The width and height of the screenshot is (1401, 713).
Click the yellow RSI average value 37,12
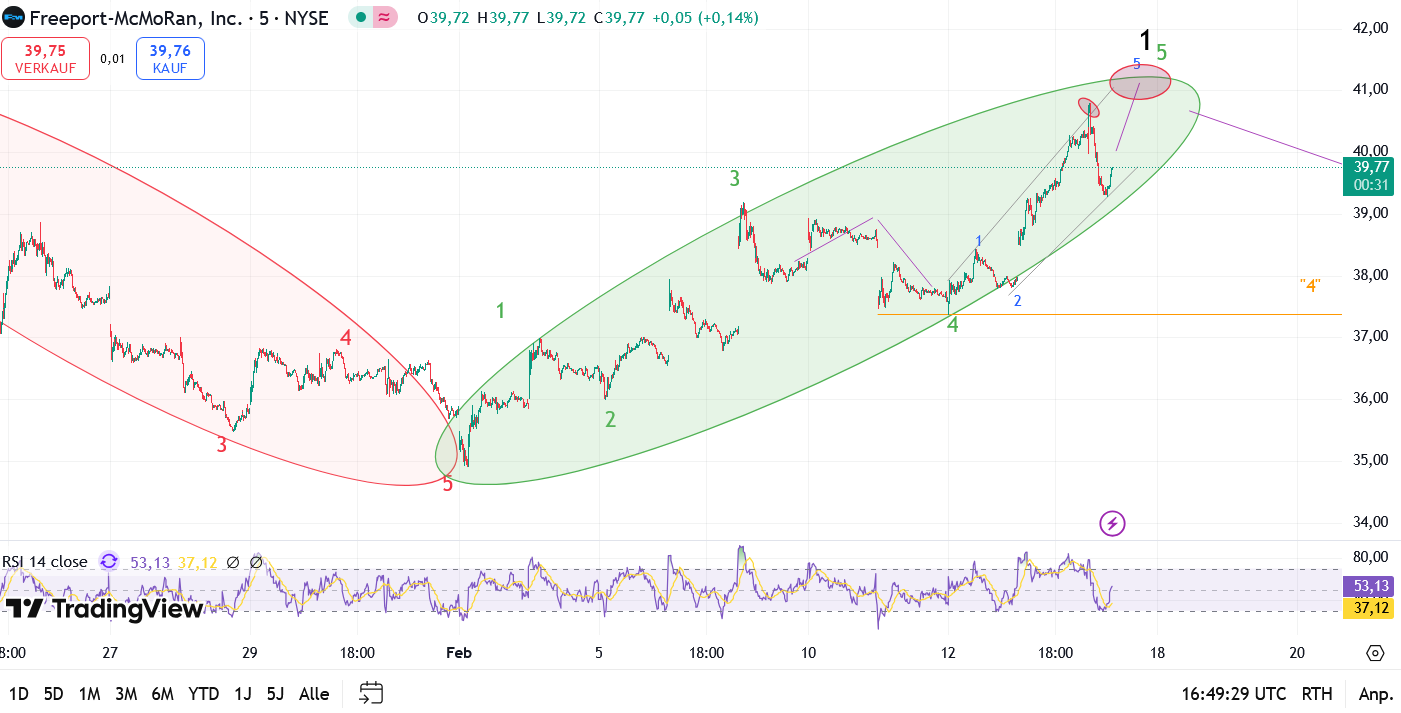tap(197, 563)
